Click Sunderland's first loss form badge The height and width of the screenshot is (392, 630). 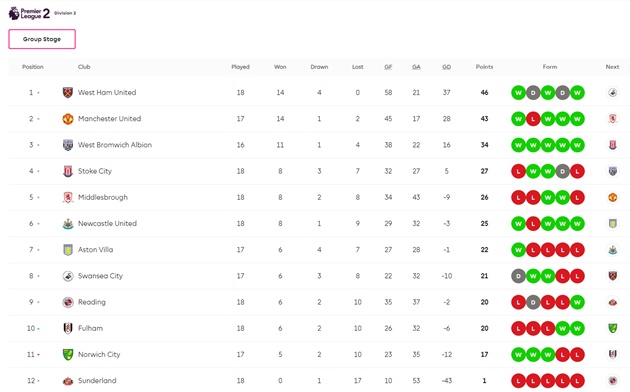(518, 381)
